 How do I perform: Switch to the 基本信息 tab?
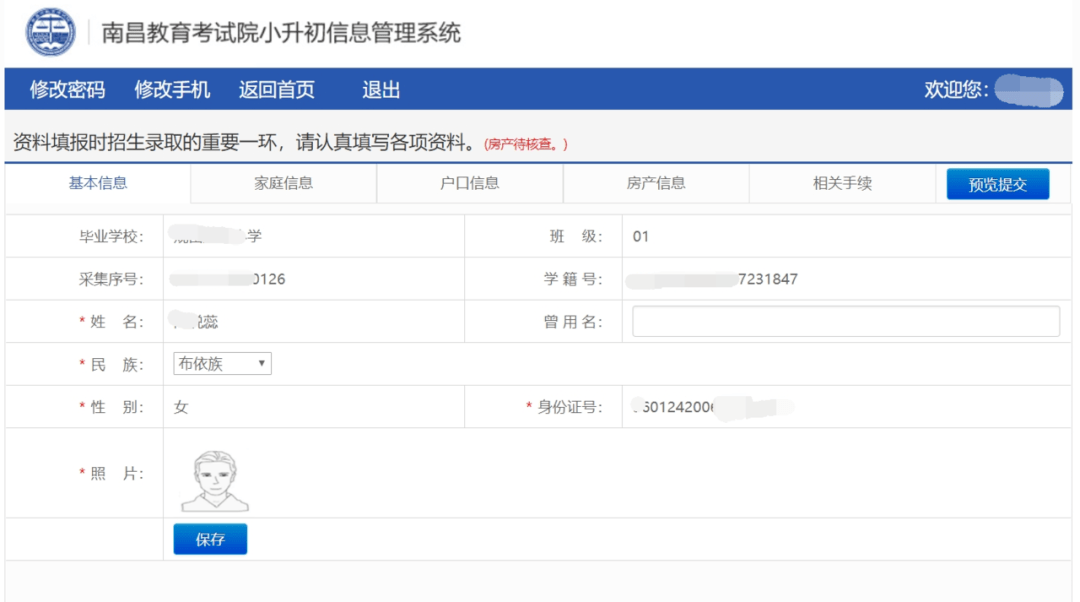(98, 183)
